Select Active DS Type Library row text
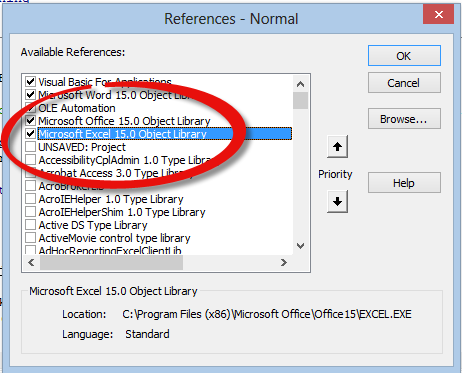 [x=93, y=225]
